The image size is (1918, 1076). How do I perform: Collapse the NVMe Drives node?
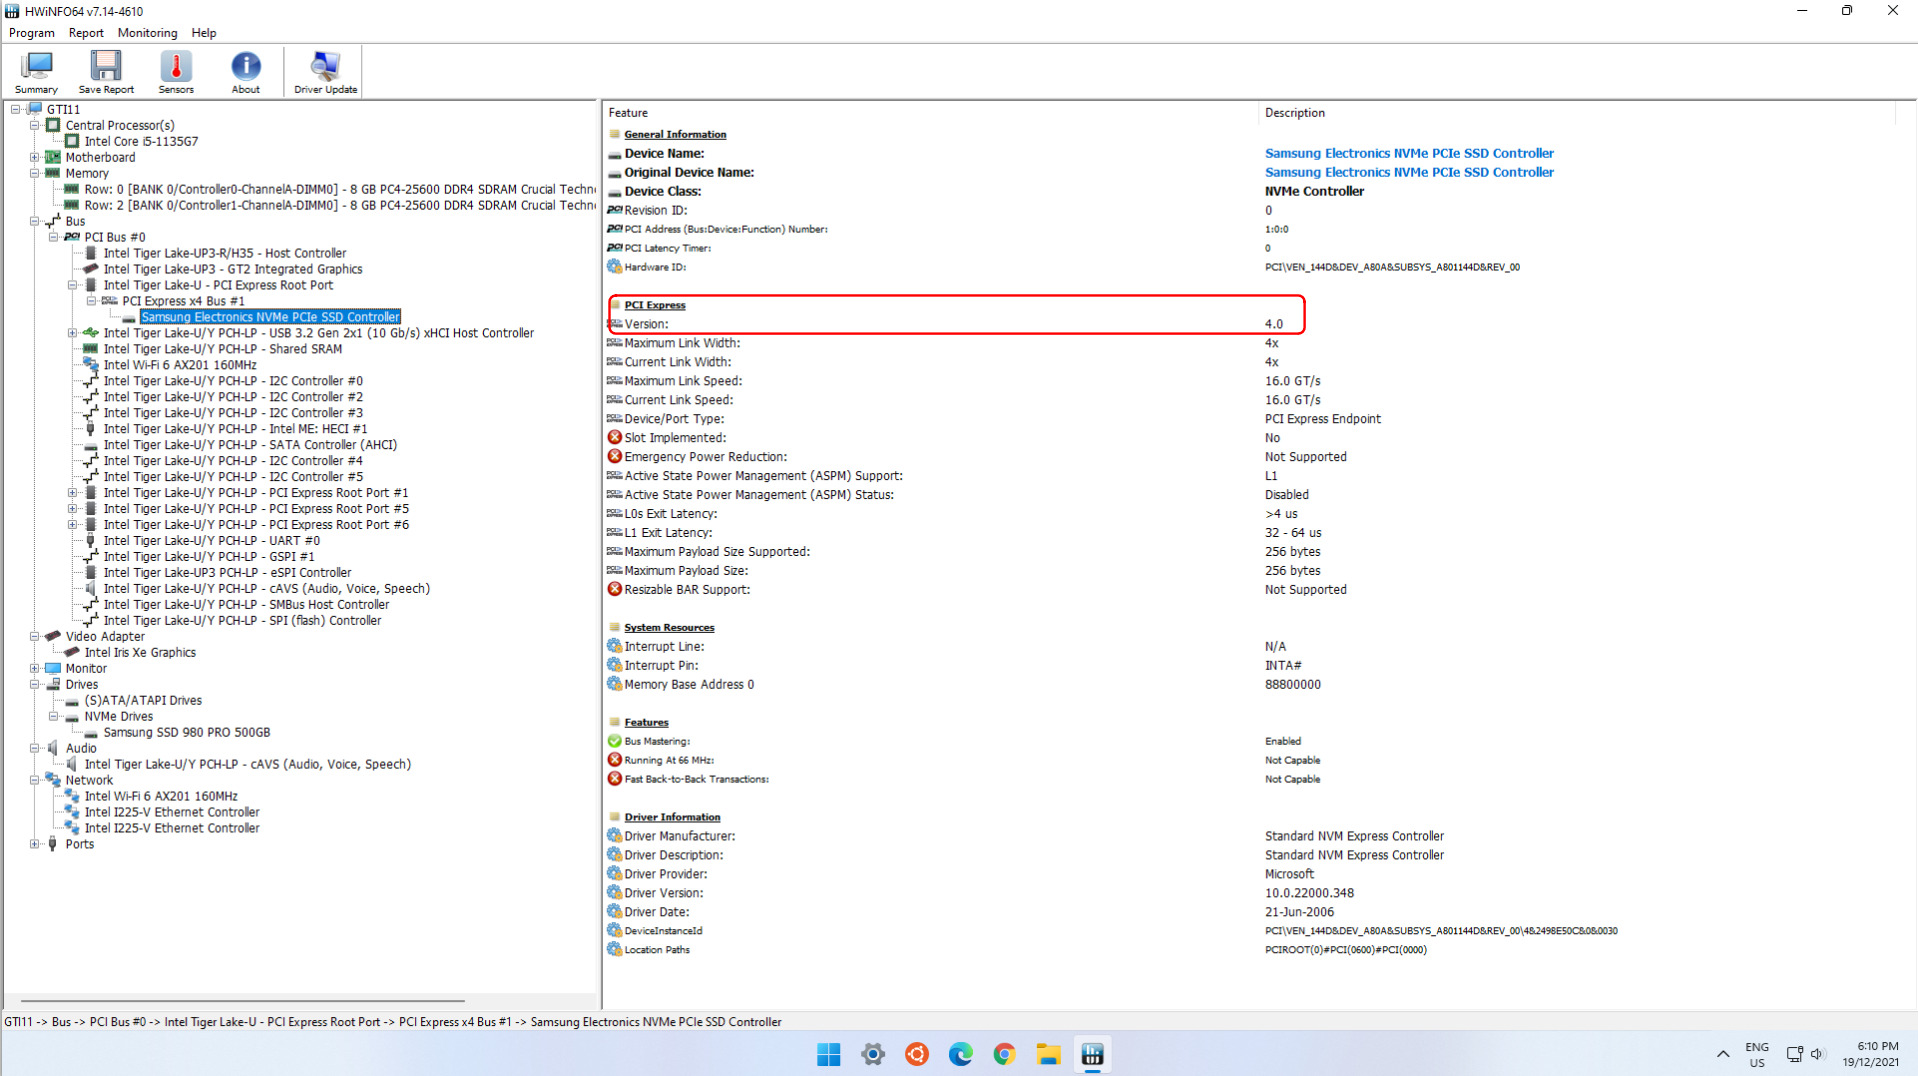tap(54, 716)
